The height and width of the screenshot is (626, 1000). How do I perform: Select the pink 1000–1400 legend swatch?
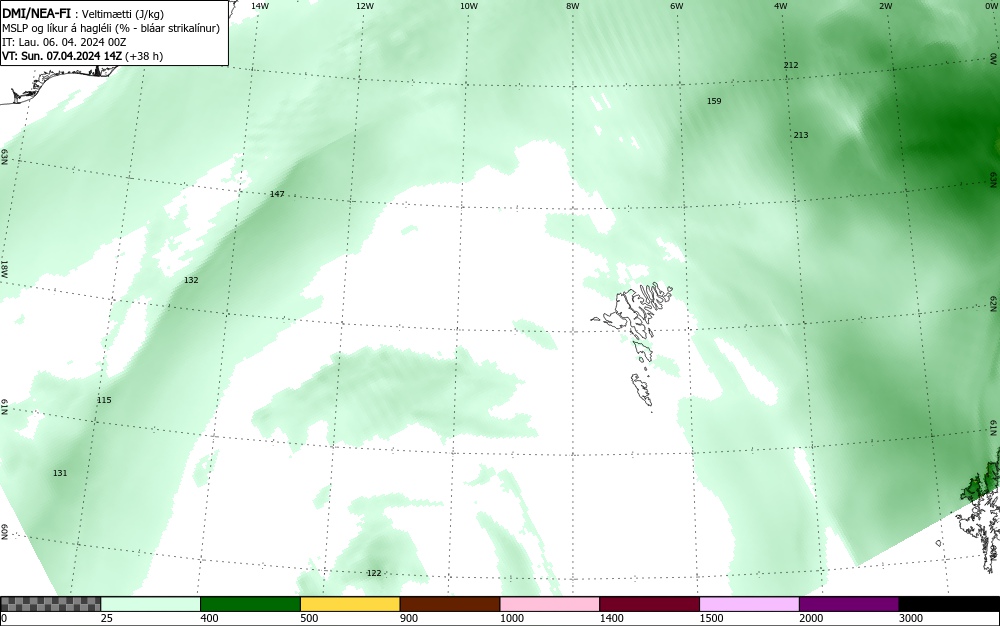pos(549,604)
